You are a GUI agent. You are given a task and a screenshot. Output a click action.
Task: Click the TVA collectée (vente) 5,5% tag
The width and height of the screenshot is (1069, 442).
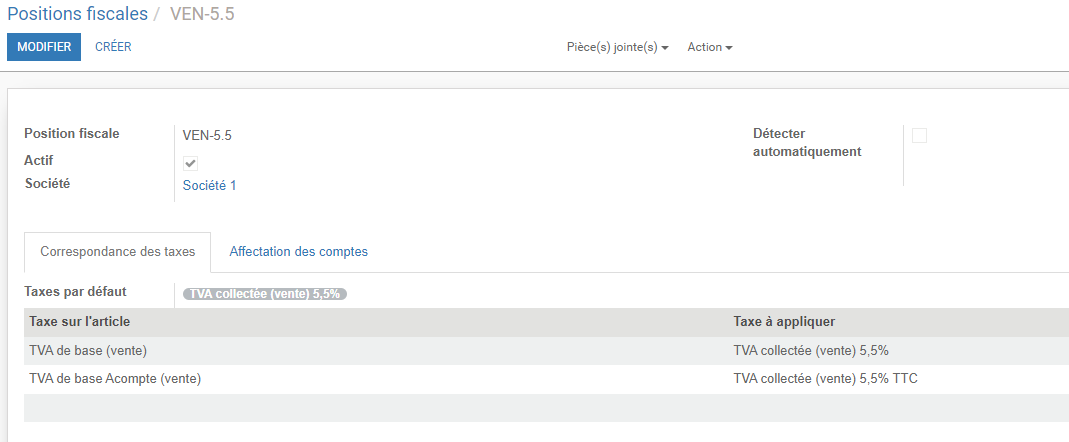(x=265, y=294)
